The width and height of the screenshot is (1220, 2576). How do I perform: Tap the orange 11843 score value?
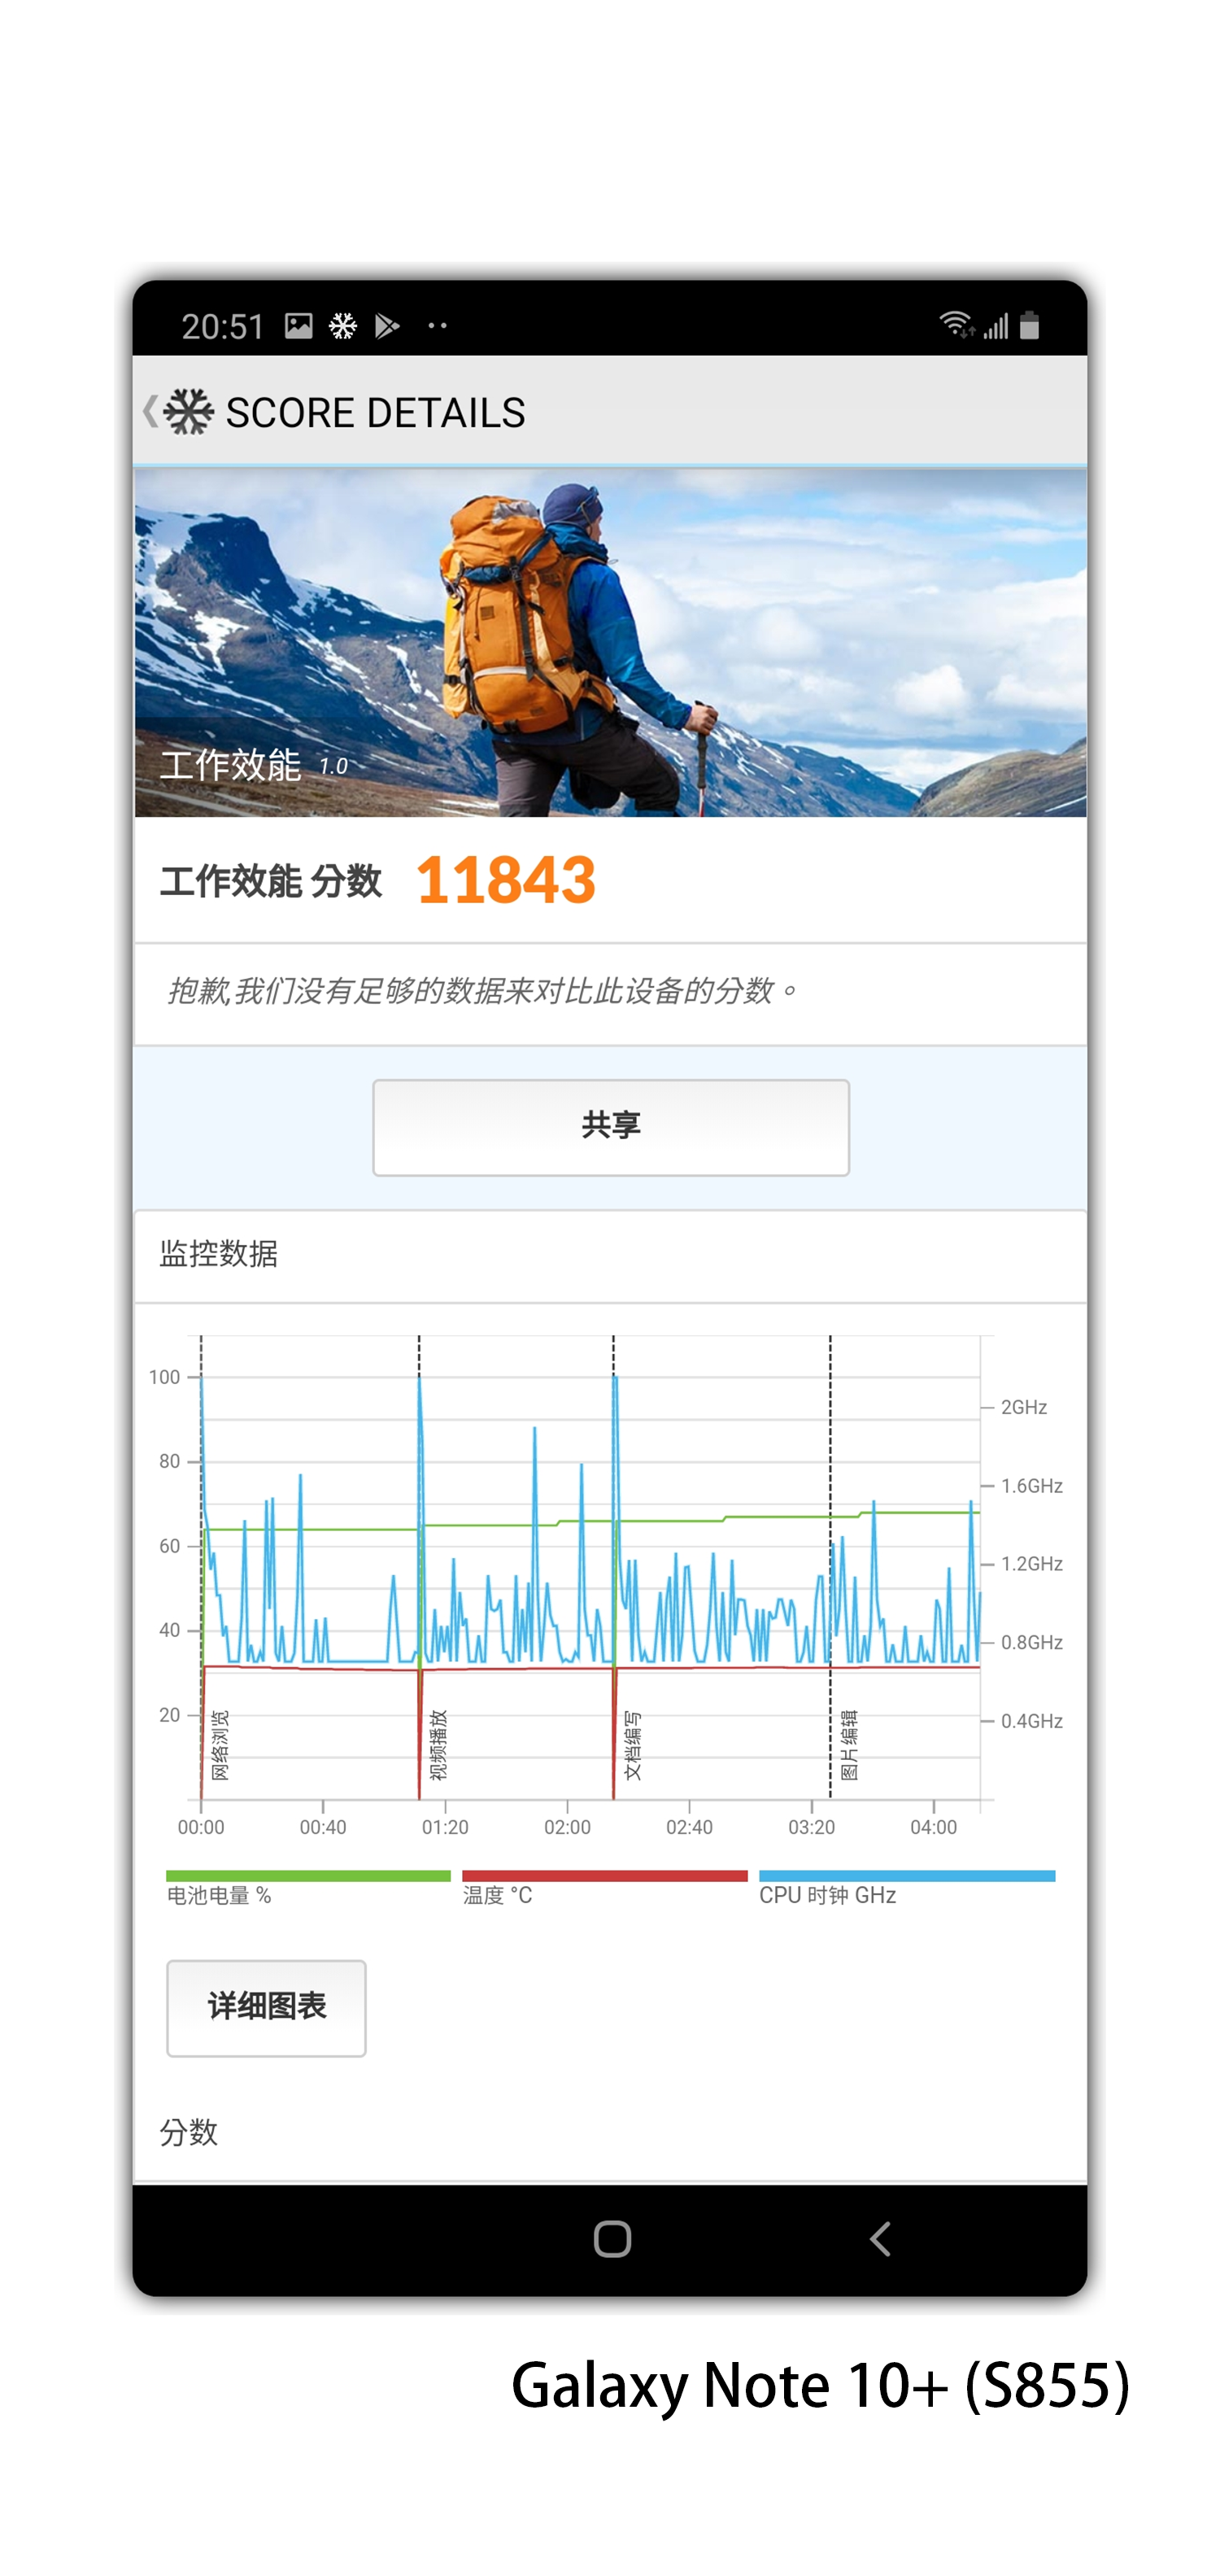pos(505,880)
